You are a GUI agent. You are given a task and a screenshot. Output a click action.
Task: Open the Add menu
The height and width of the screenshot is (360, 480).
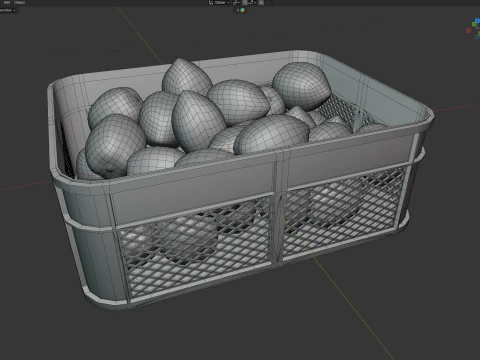(x=7, y=2)
